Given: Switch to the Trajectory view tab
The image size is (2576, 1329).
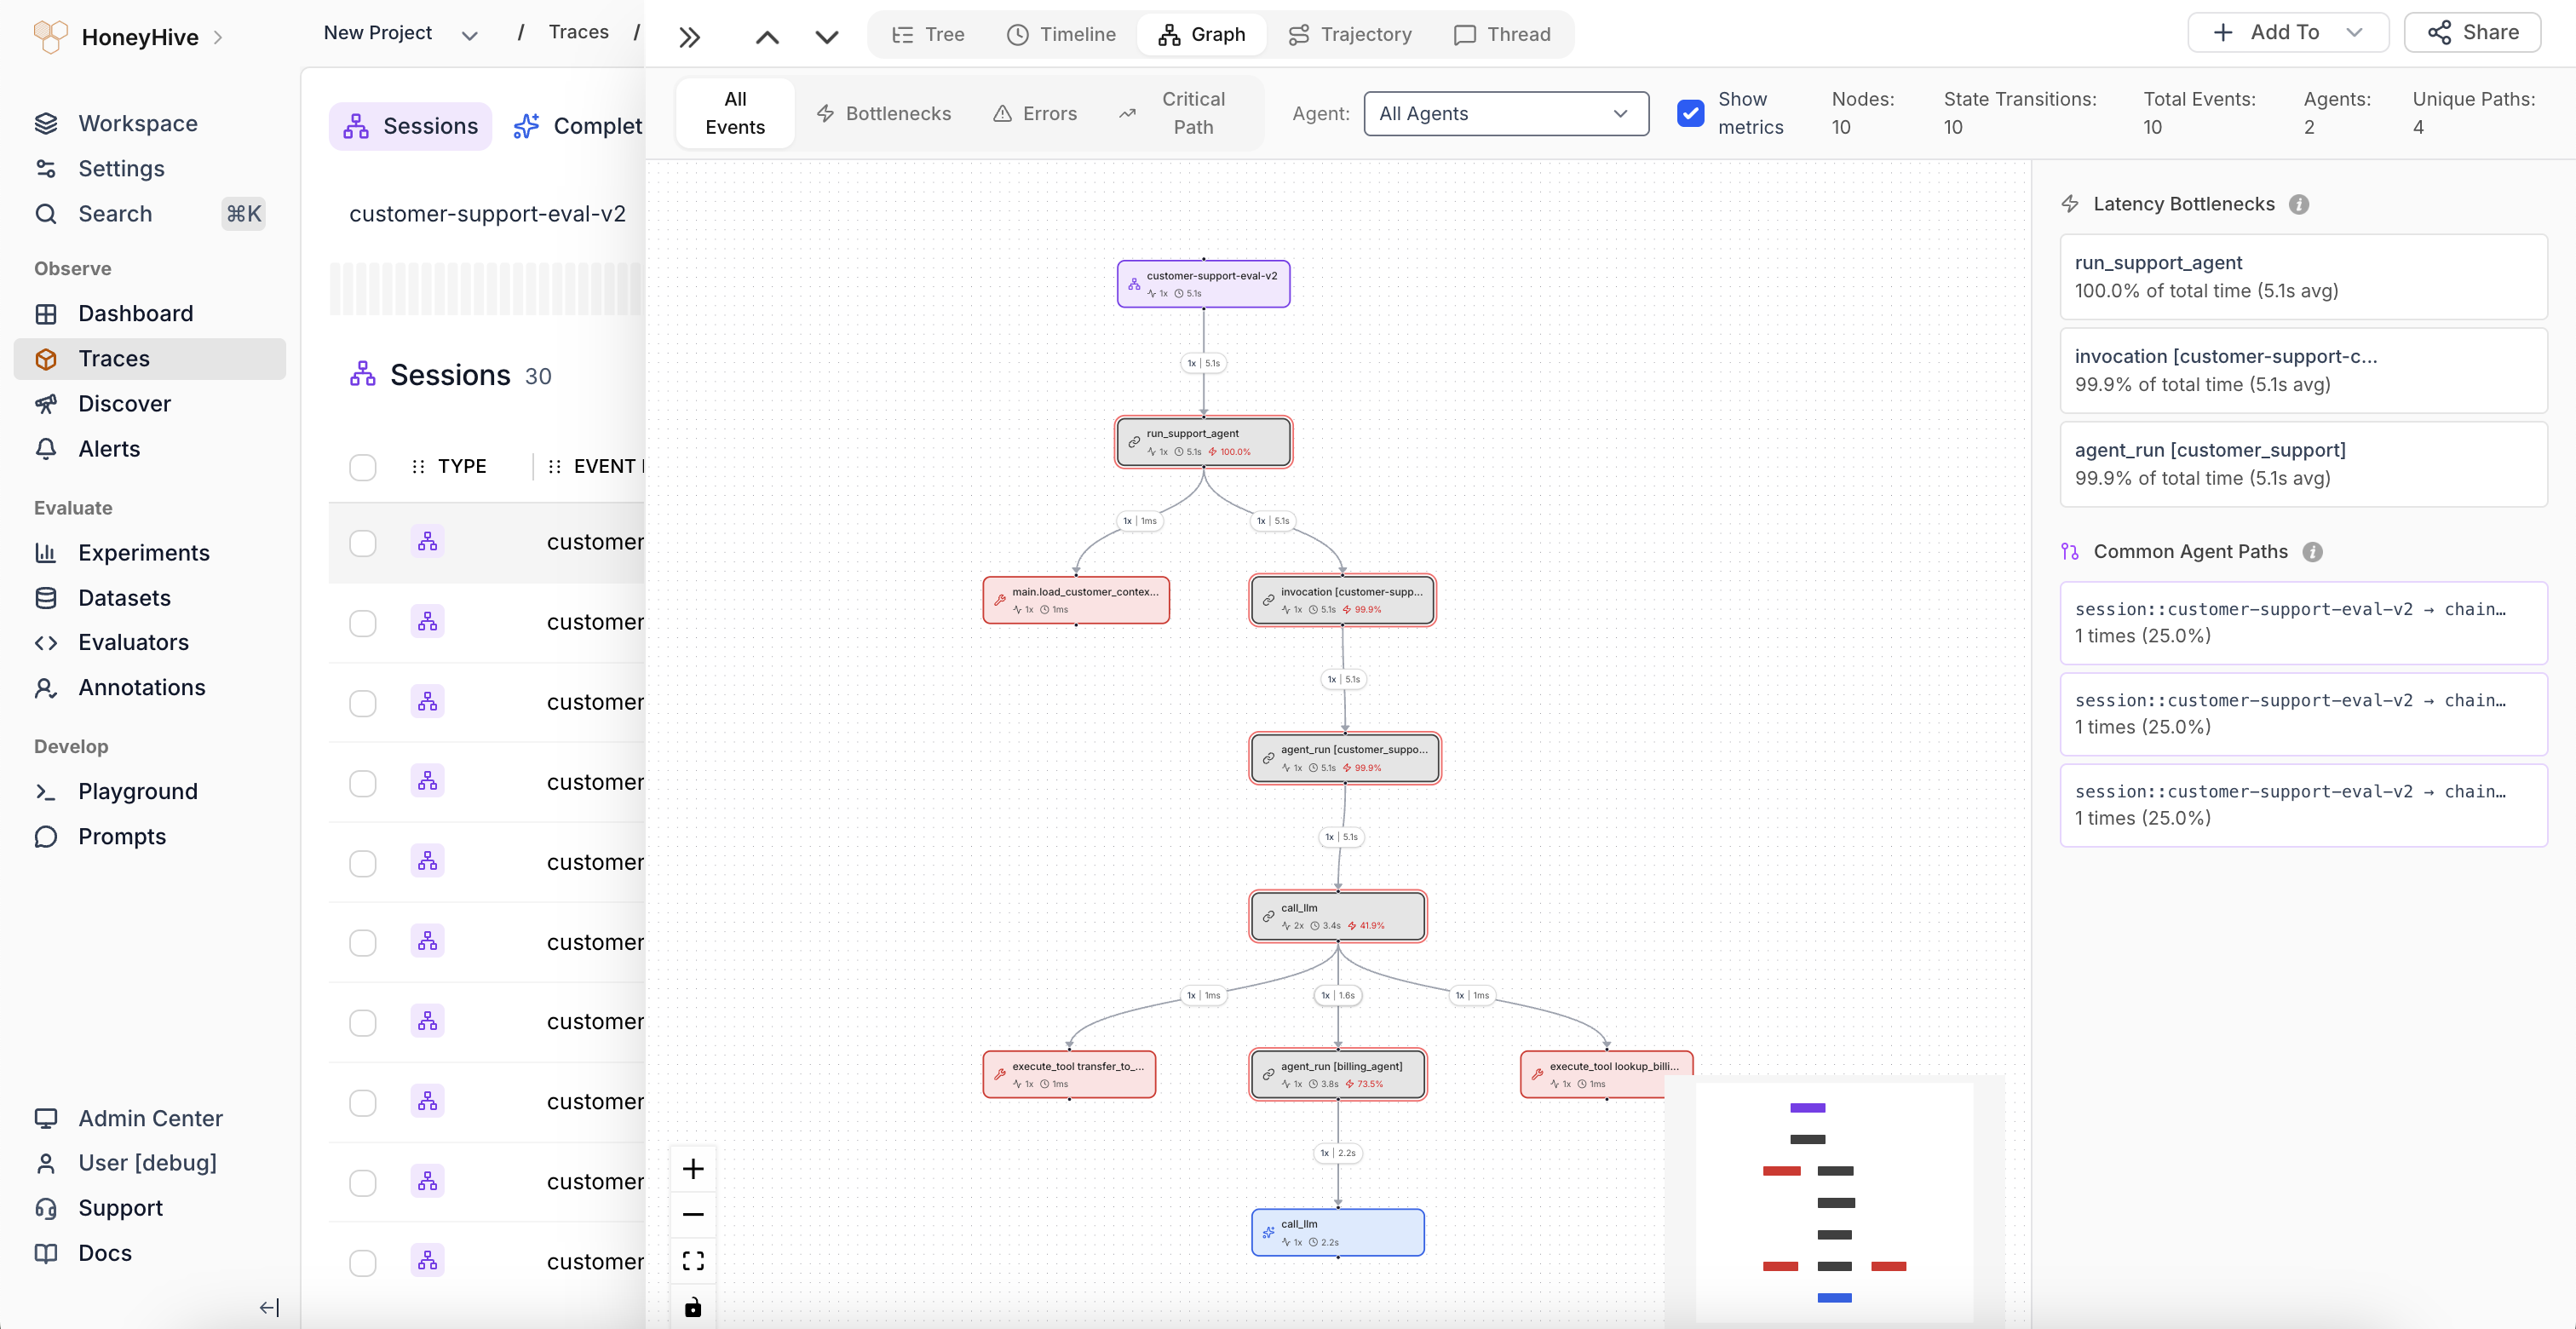Looking at the screenshot, I should (x=1350, y=35).
